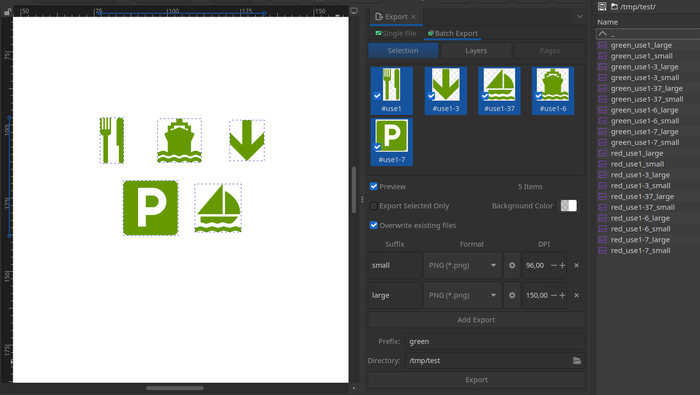Open format dropdown for large export
The height and width of the screenshot is (395, 700).
click(x=462, y=295)
